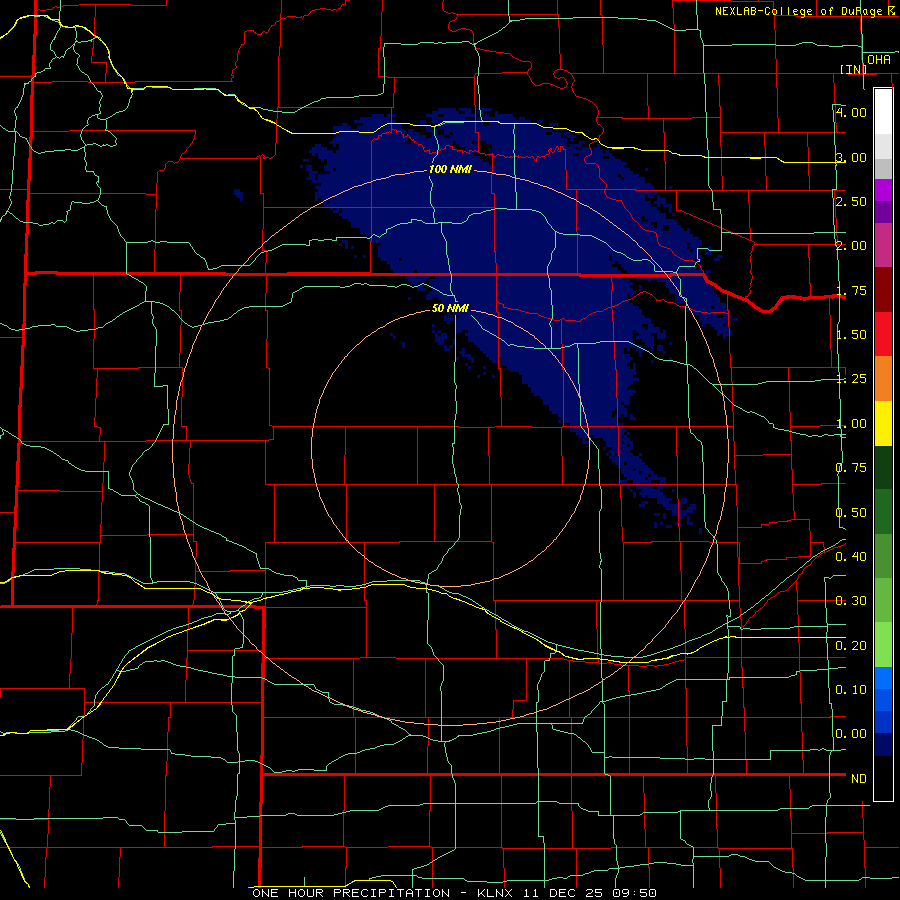Click the 50 NMI range ring label
The height and width of the screenshot is (900, 900).
(x=450, y=309)
